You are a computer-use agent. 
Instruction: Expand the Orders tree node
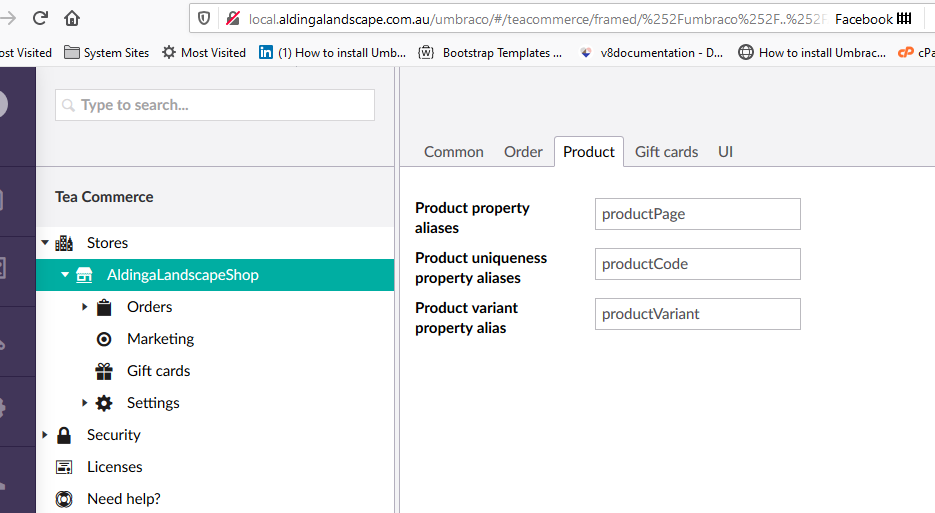tap(85, 307)
